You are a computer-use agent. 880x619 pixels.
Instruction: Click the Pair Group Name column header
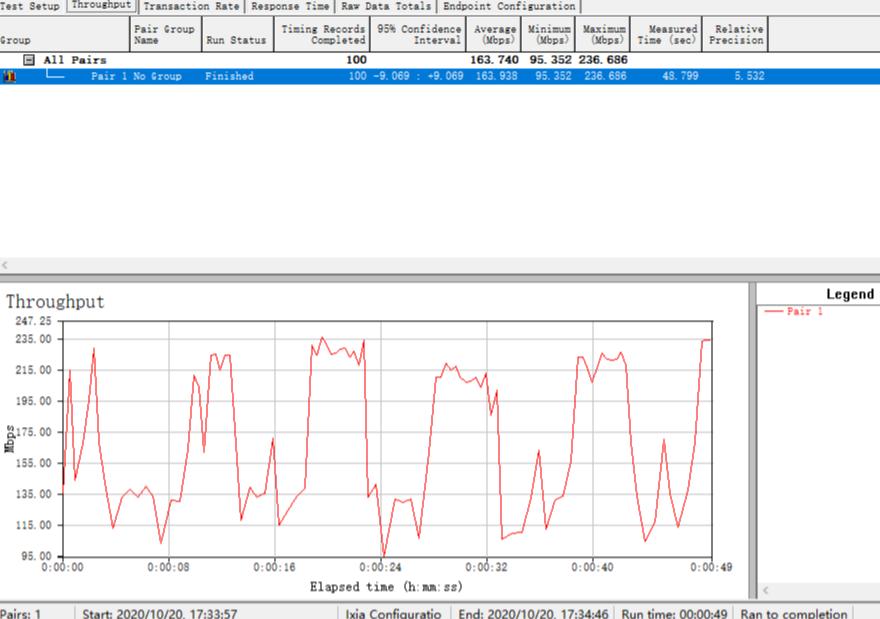(x=166, y=34)
